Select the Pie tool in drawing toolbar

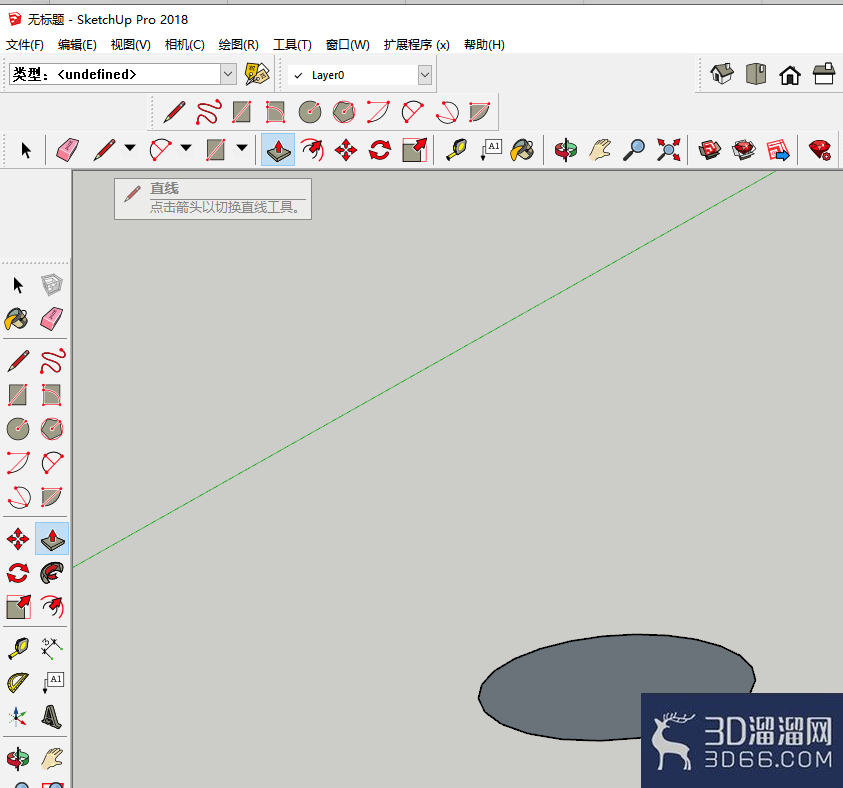[480, 112]
